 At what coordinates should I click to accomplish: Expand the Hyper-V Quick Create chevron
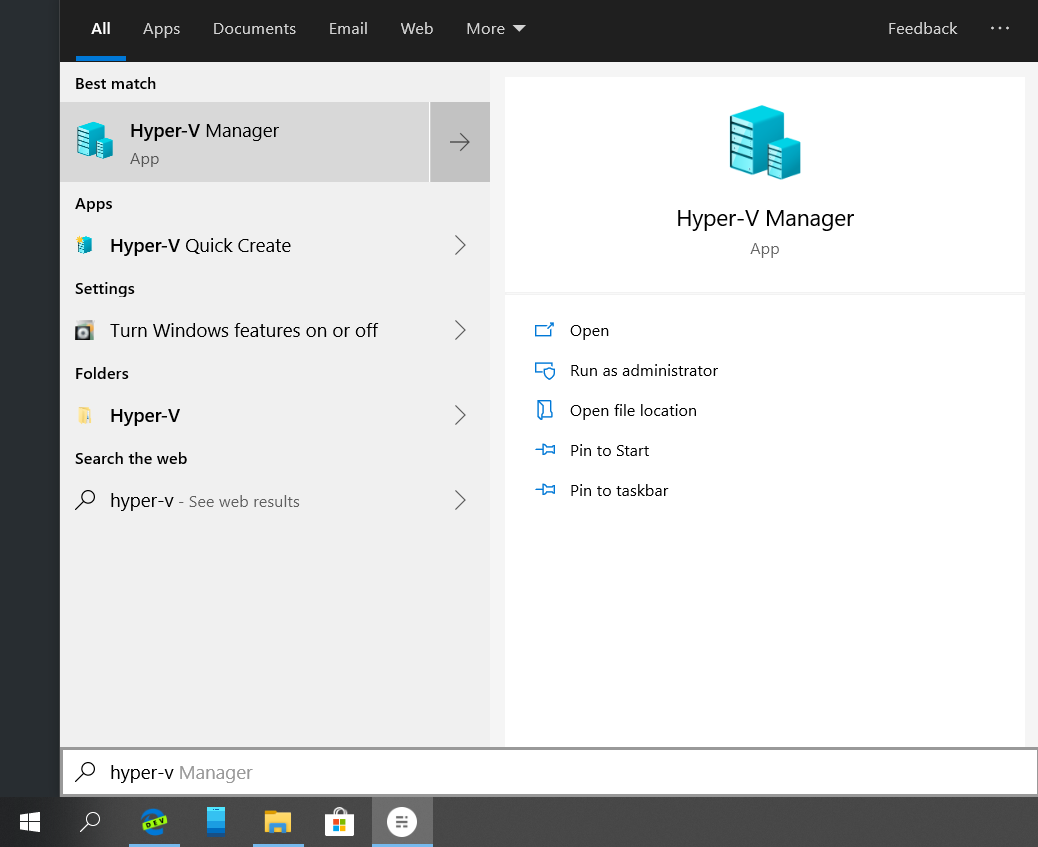pyautogui.click(x=459, y=245)
